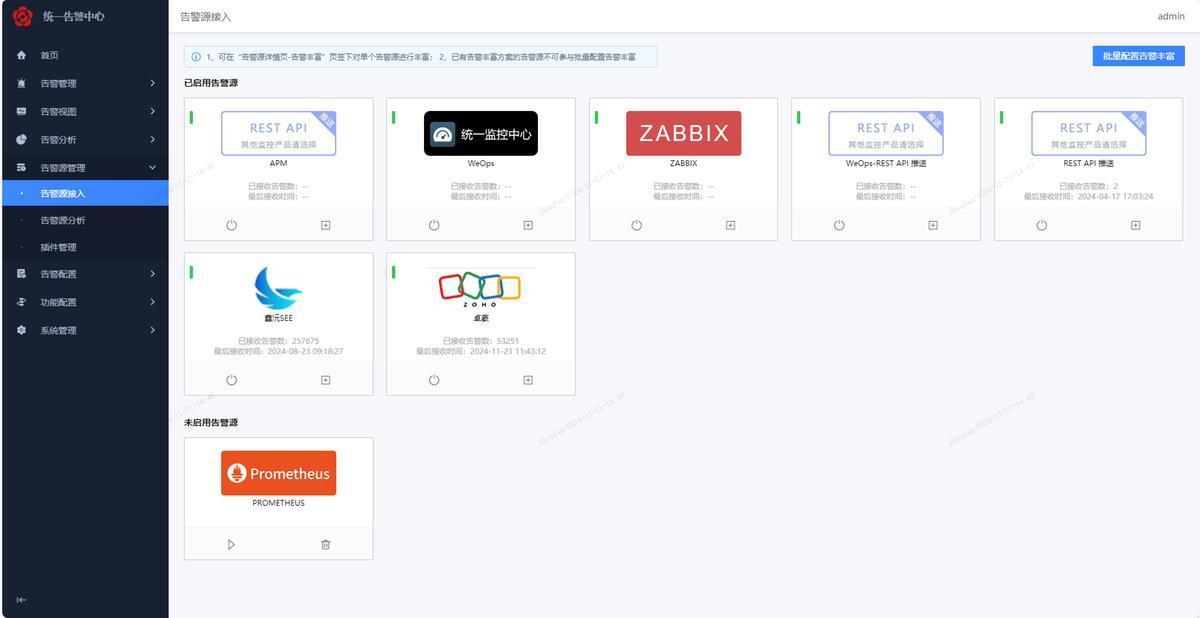Enable PROMETHEUS source with the play icon
The image size is (1200, 618).
(231, 545)
